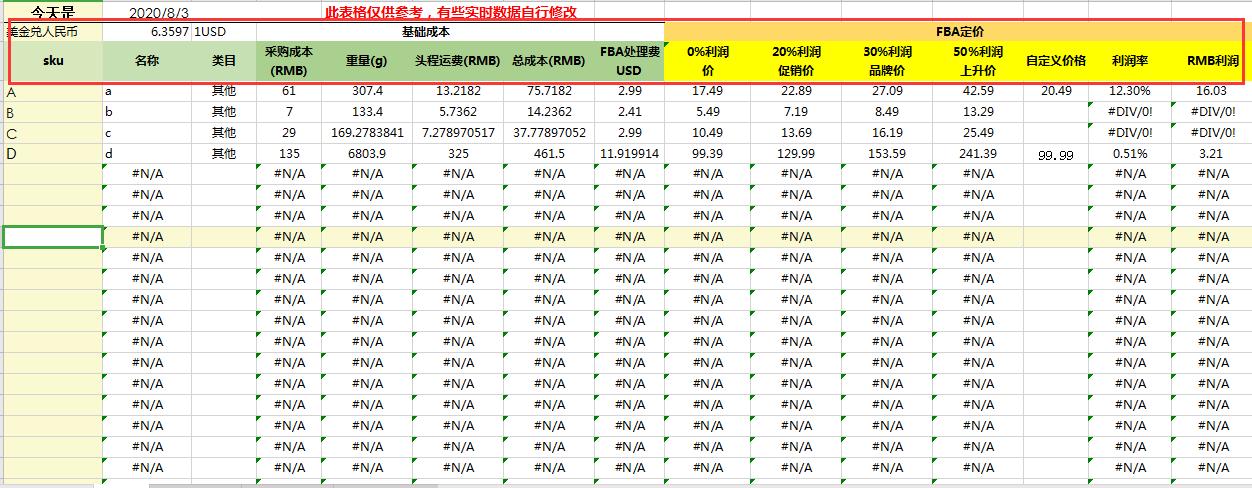Click custom price cell 20.49
Viewport: 1252px width, 488px height.
pos(1055,91)
